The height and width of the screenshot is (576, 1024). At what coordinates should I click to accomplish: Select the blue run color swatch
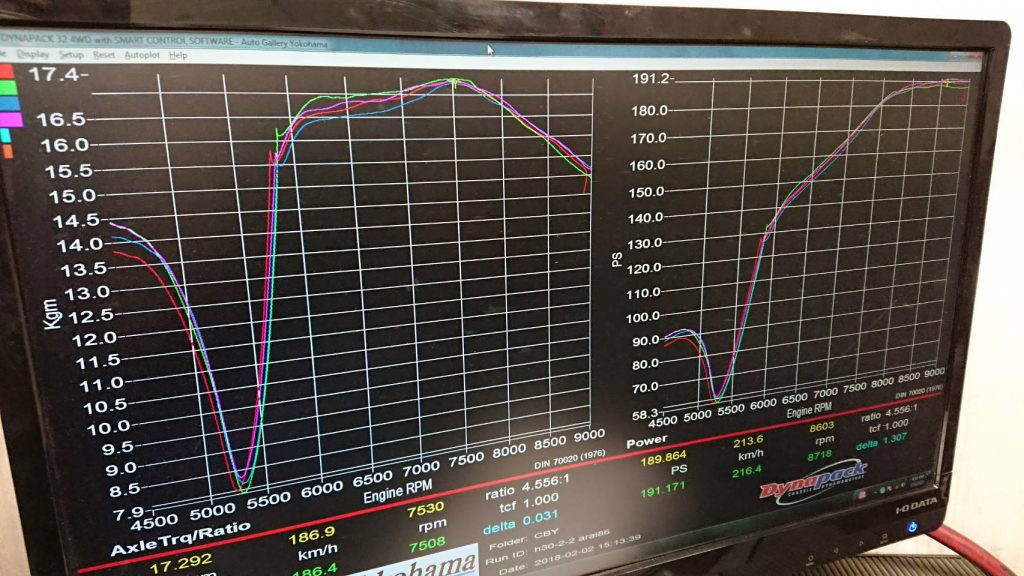pos(8,104)
